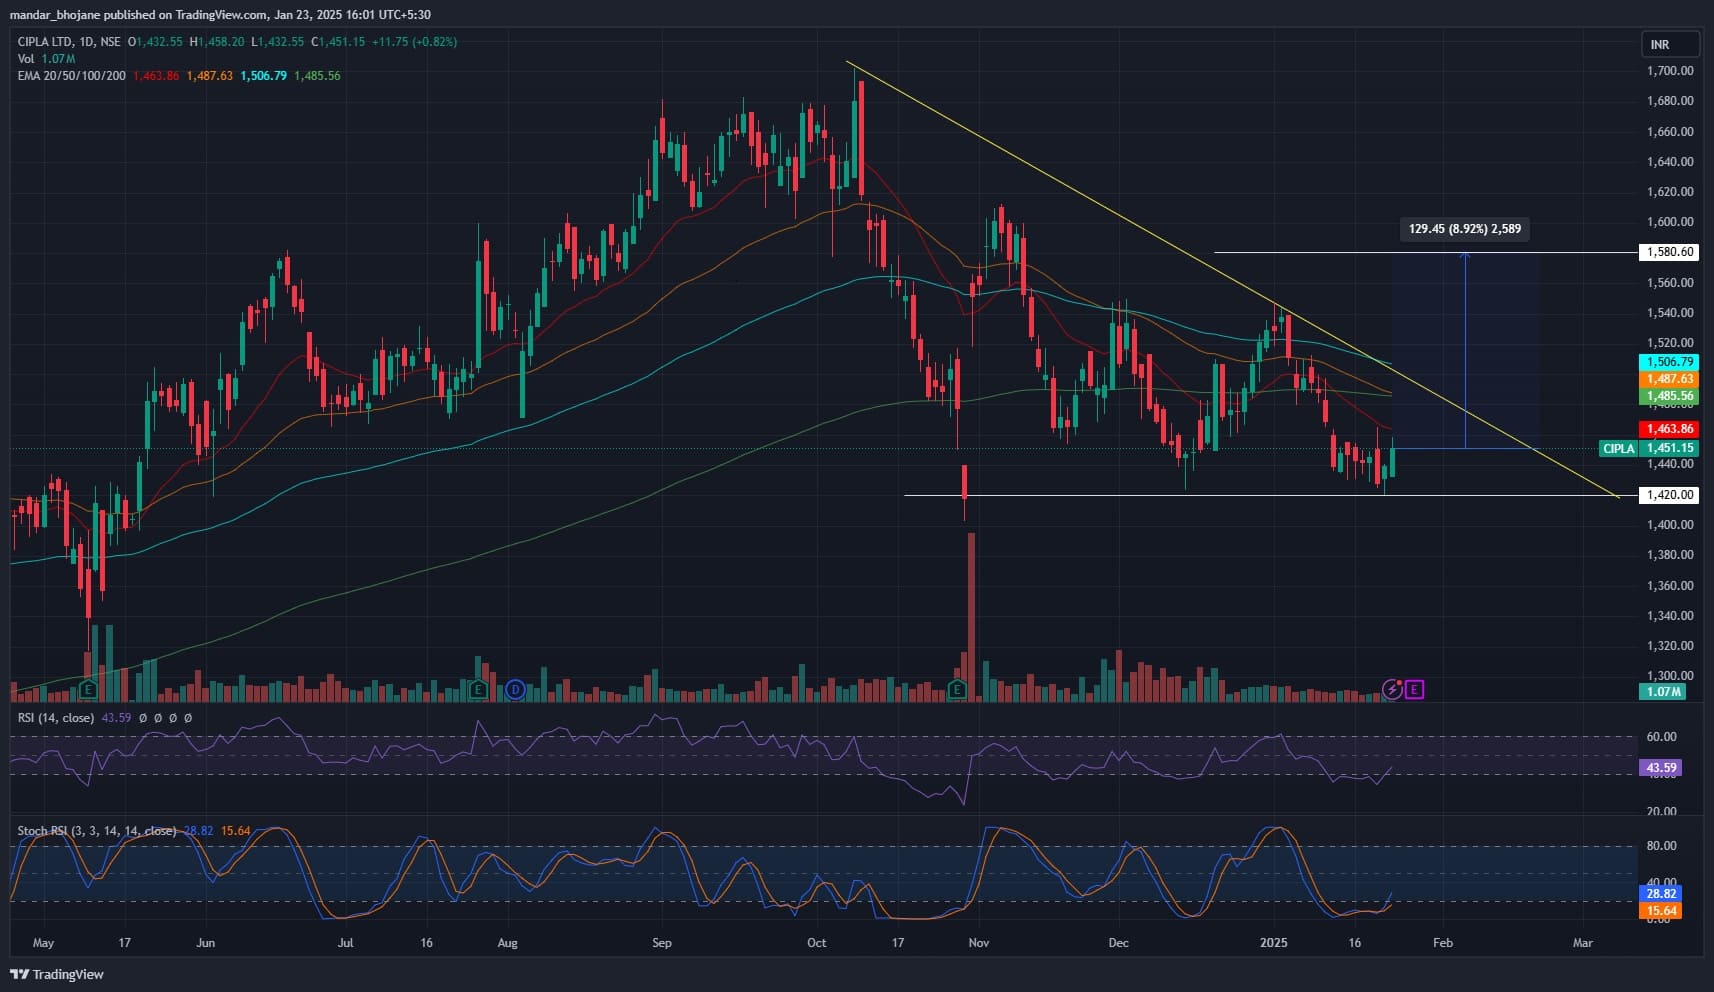Click the 129.45 (8.92%) measurement tooltip
This screenshot has width=1714, height=992.
(1464, 229)
